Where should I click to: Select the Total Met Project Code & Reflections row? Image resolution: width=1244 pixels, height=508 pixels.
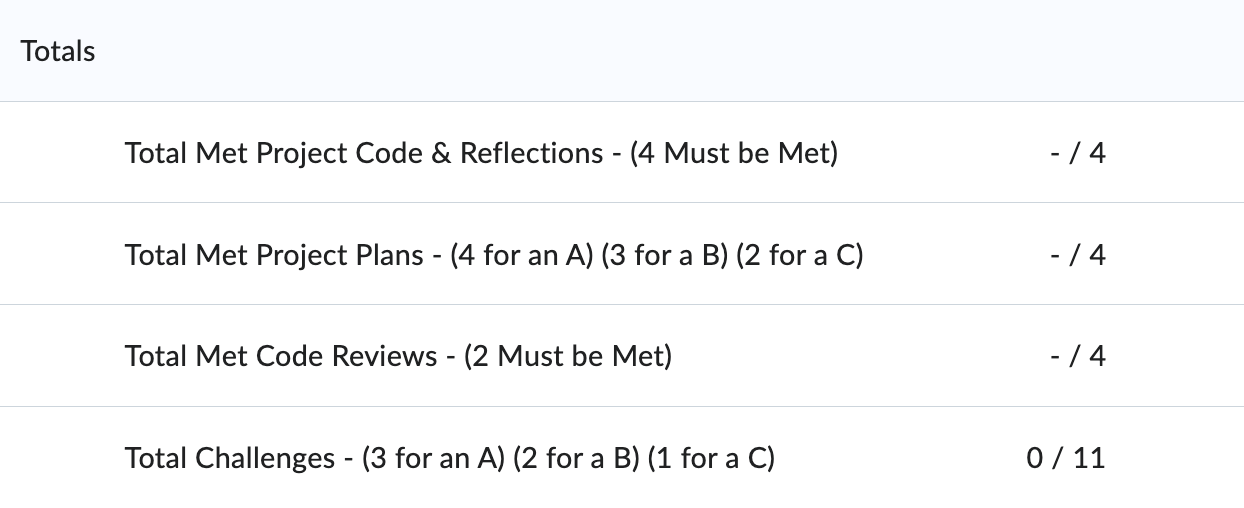(x=622, y=152)
